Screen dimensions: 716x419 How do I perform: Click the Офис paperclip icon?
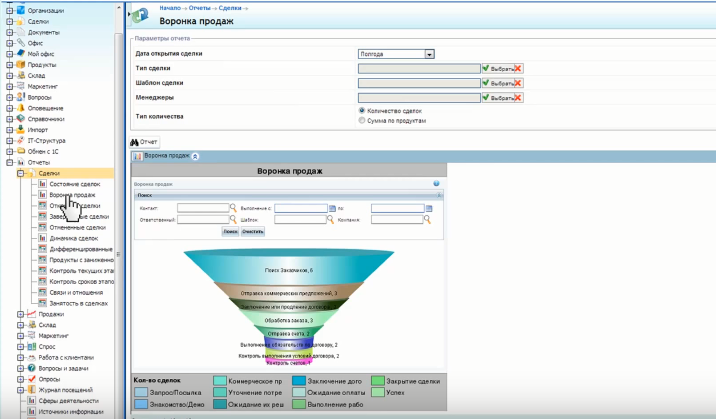click(21, 42)
